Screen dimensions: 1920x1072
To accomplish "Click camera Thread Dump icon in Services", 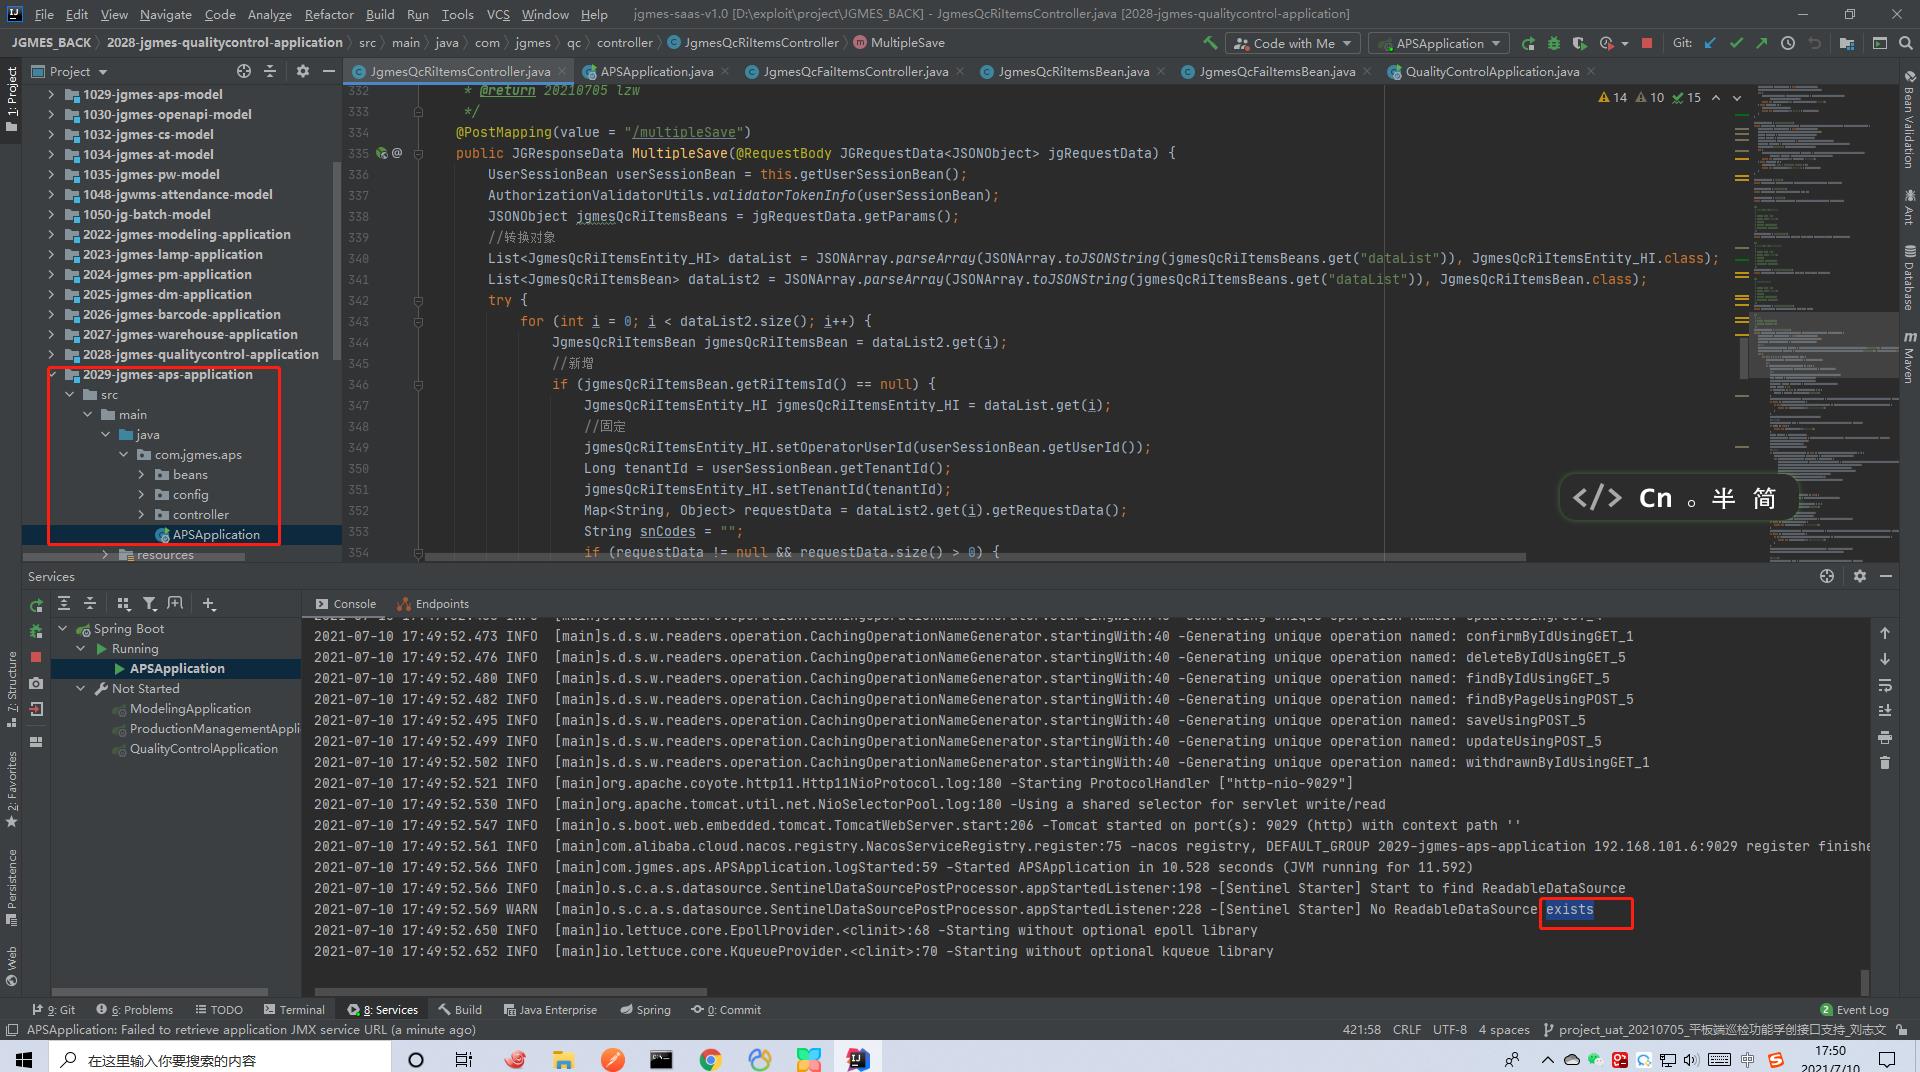I will pyautogui.click(x=36, y=683).
